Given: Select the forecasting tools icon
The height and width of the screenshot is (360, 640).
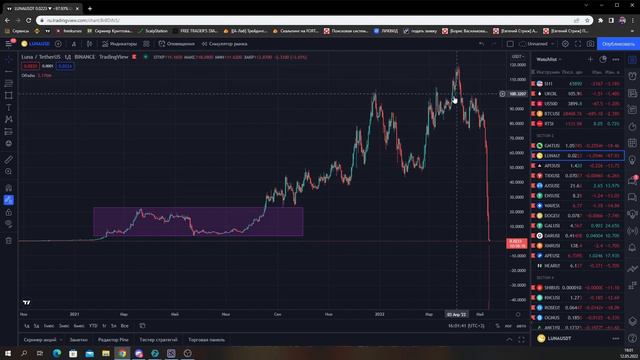Looking at the screenshot, I should pyautogui.click(x=9, y=131).
